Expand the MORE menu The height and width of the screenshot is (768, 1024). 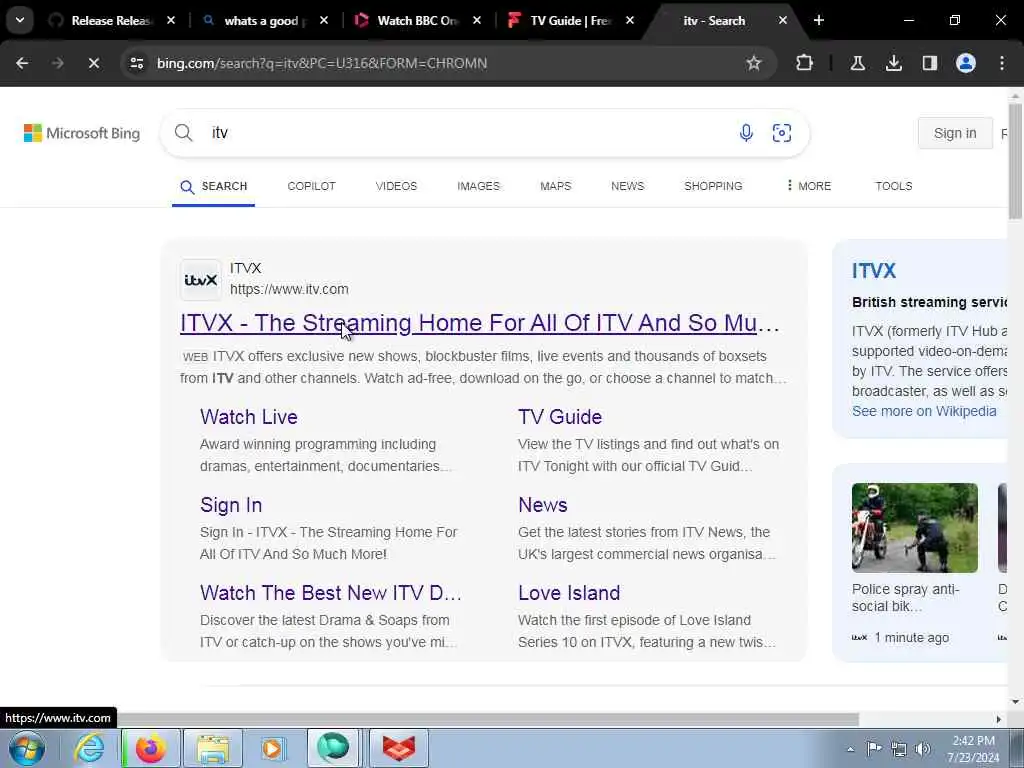(x=808, y=187)
